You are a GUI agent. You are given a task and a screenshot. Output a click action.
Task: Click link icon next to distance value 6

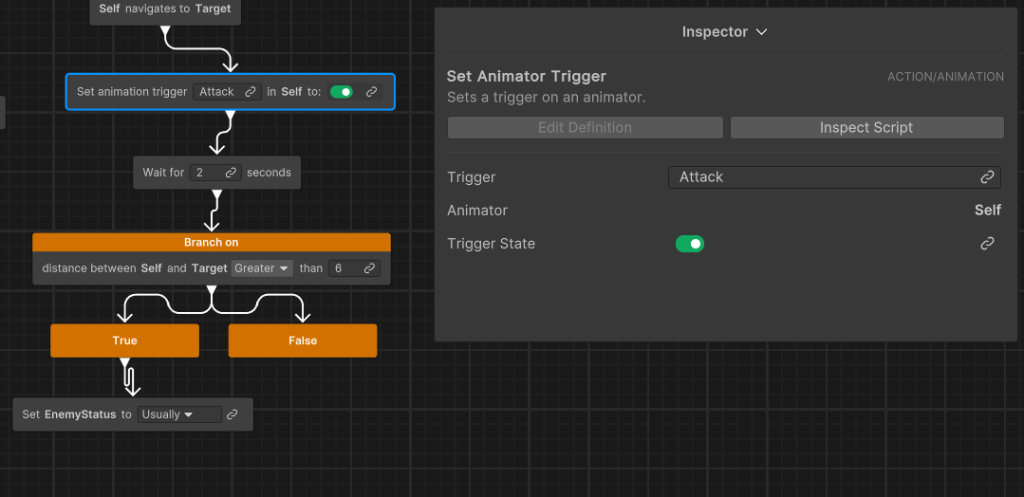pos(369,268)
